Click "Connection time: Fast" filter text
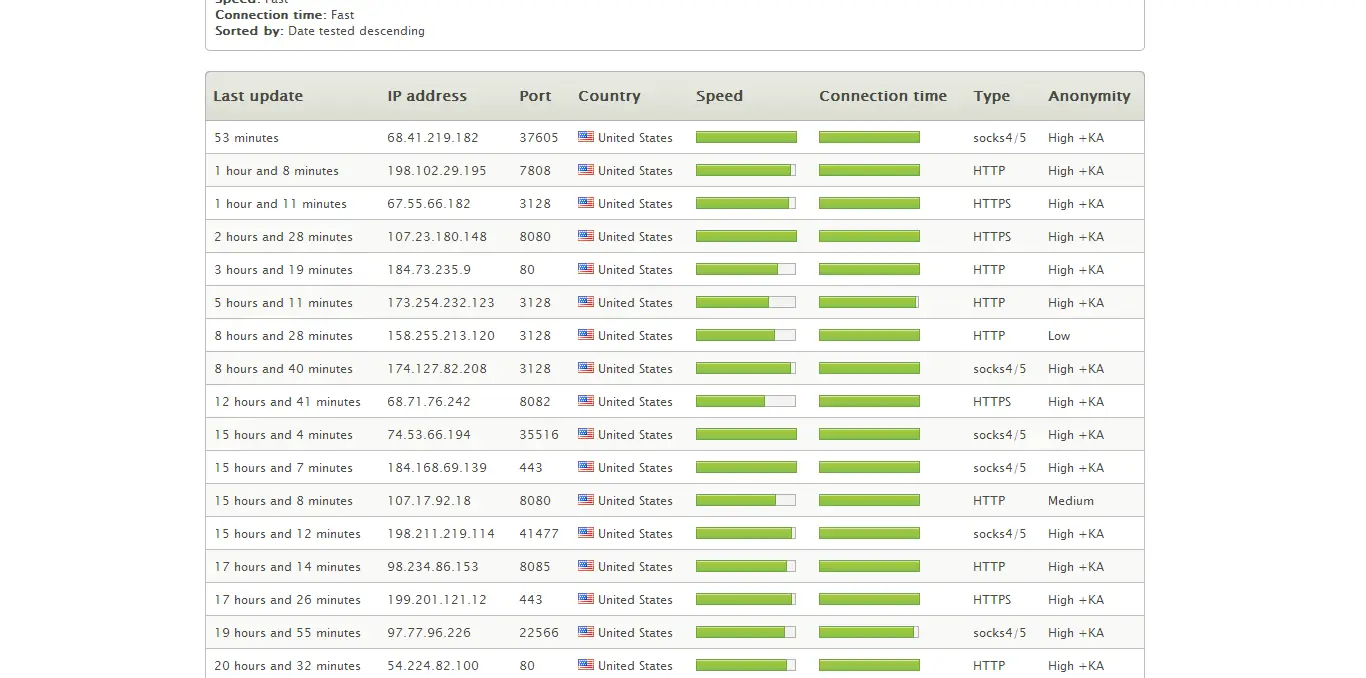The width and height of the screenshot is (1366, 678). 285,15
